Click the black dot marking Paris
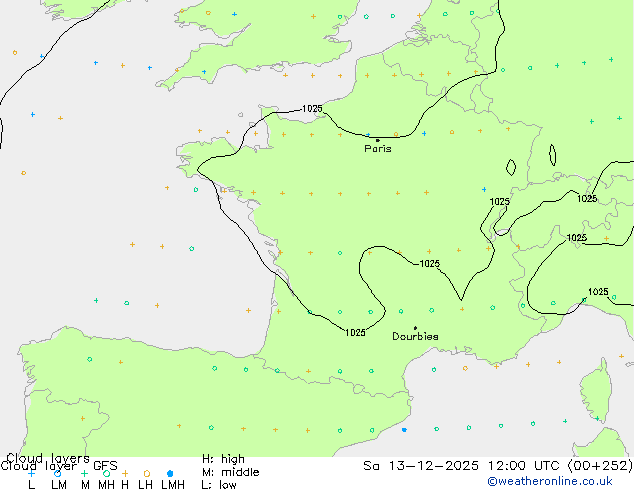Viewport: 634px width, 490px height. tap(378, 140)
